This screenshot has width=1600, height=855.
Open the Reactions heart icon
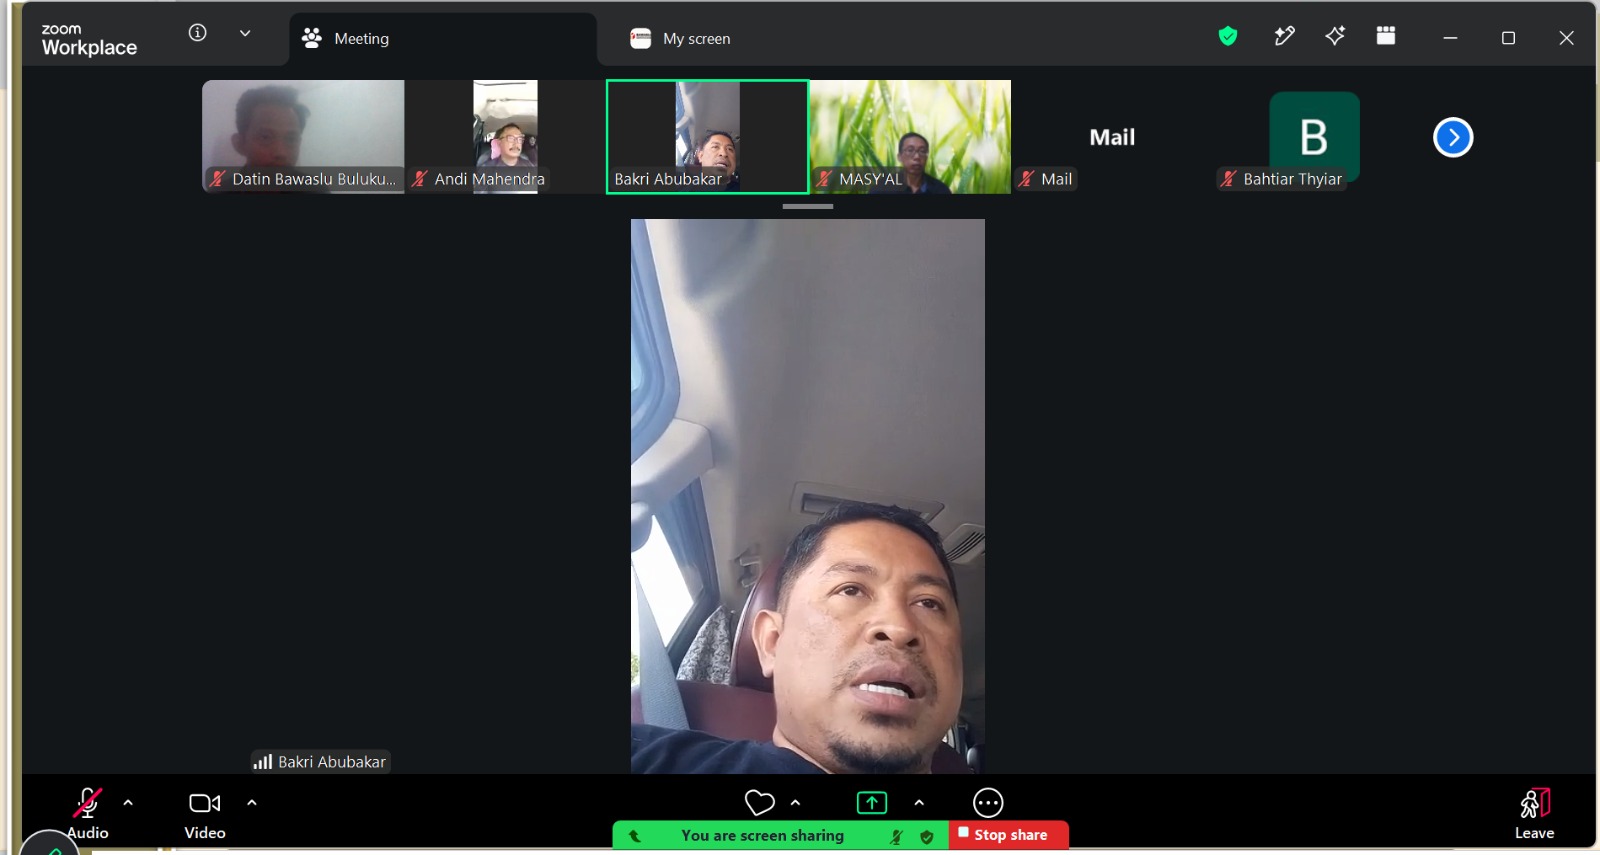point(760,803)
